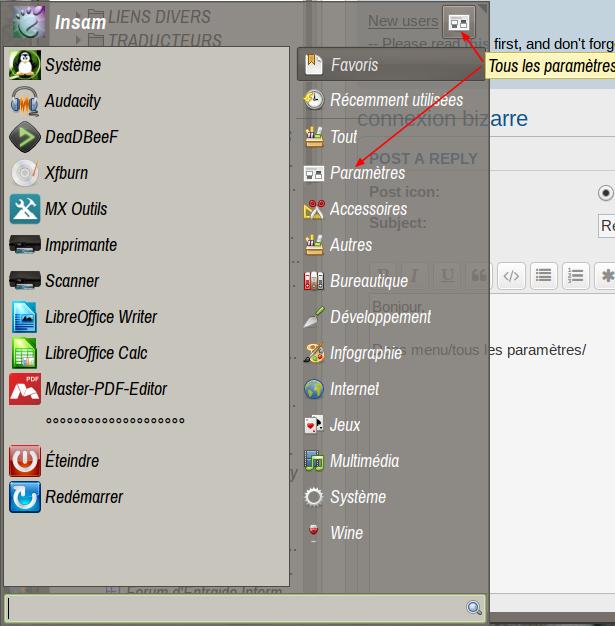Screen dimensions: 615x626
Task: Launch LibreOffice Writer
Action: (147, 317)
